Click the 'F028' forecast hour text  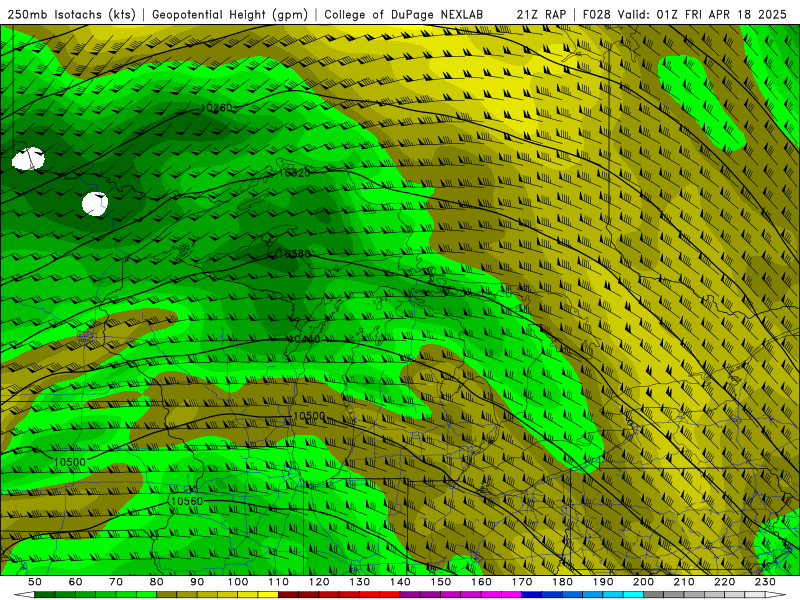click(596, 15)
